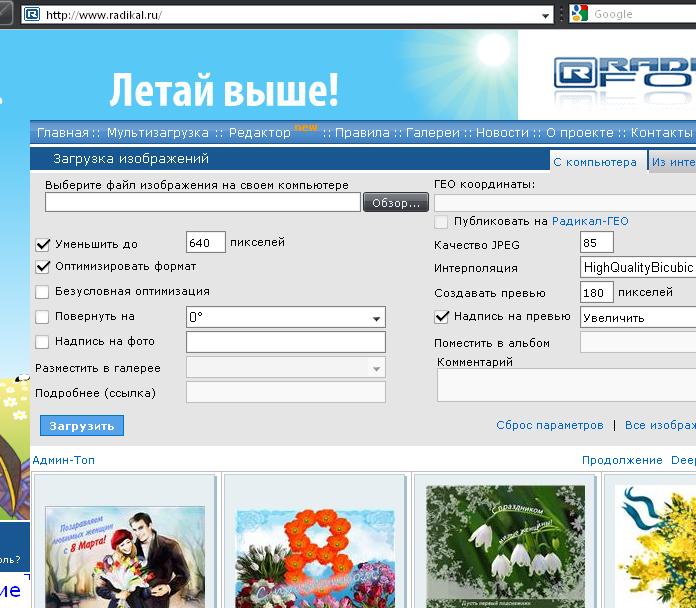
Task: Toggle the 'Уменьшить до' checkbox
Action: point(43,244)
